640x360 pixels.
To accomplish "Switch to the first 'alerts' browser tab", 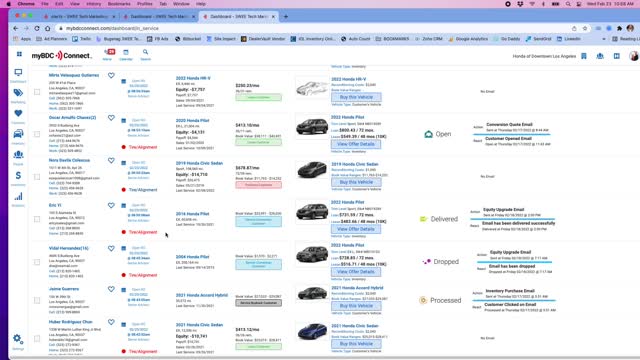I will coord(79,16).
